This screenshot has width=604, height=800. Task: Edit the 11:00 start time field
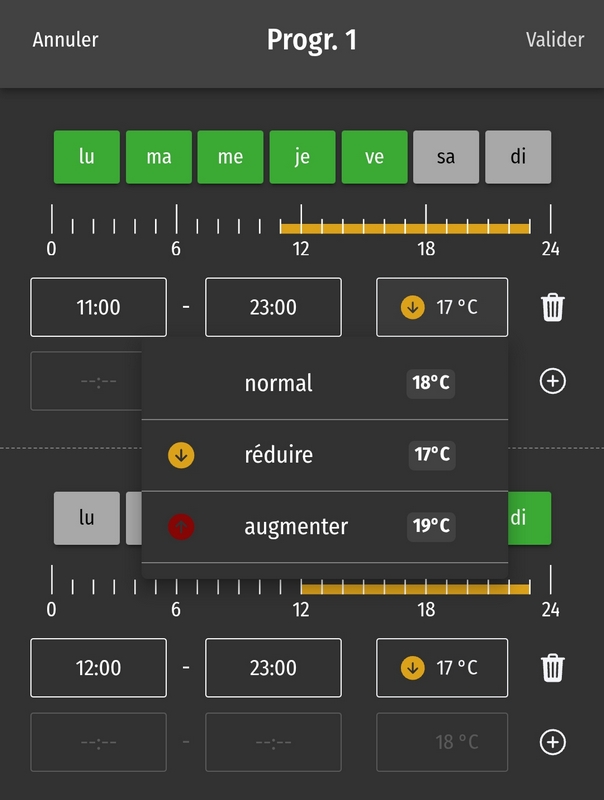pos(98,307)
